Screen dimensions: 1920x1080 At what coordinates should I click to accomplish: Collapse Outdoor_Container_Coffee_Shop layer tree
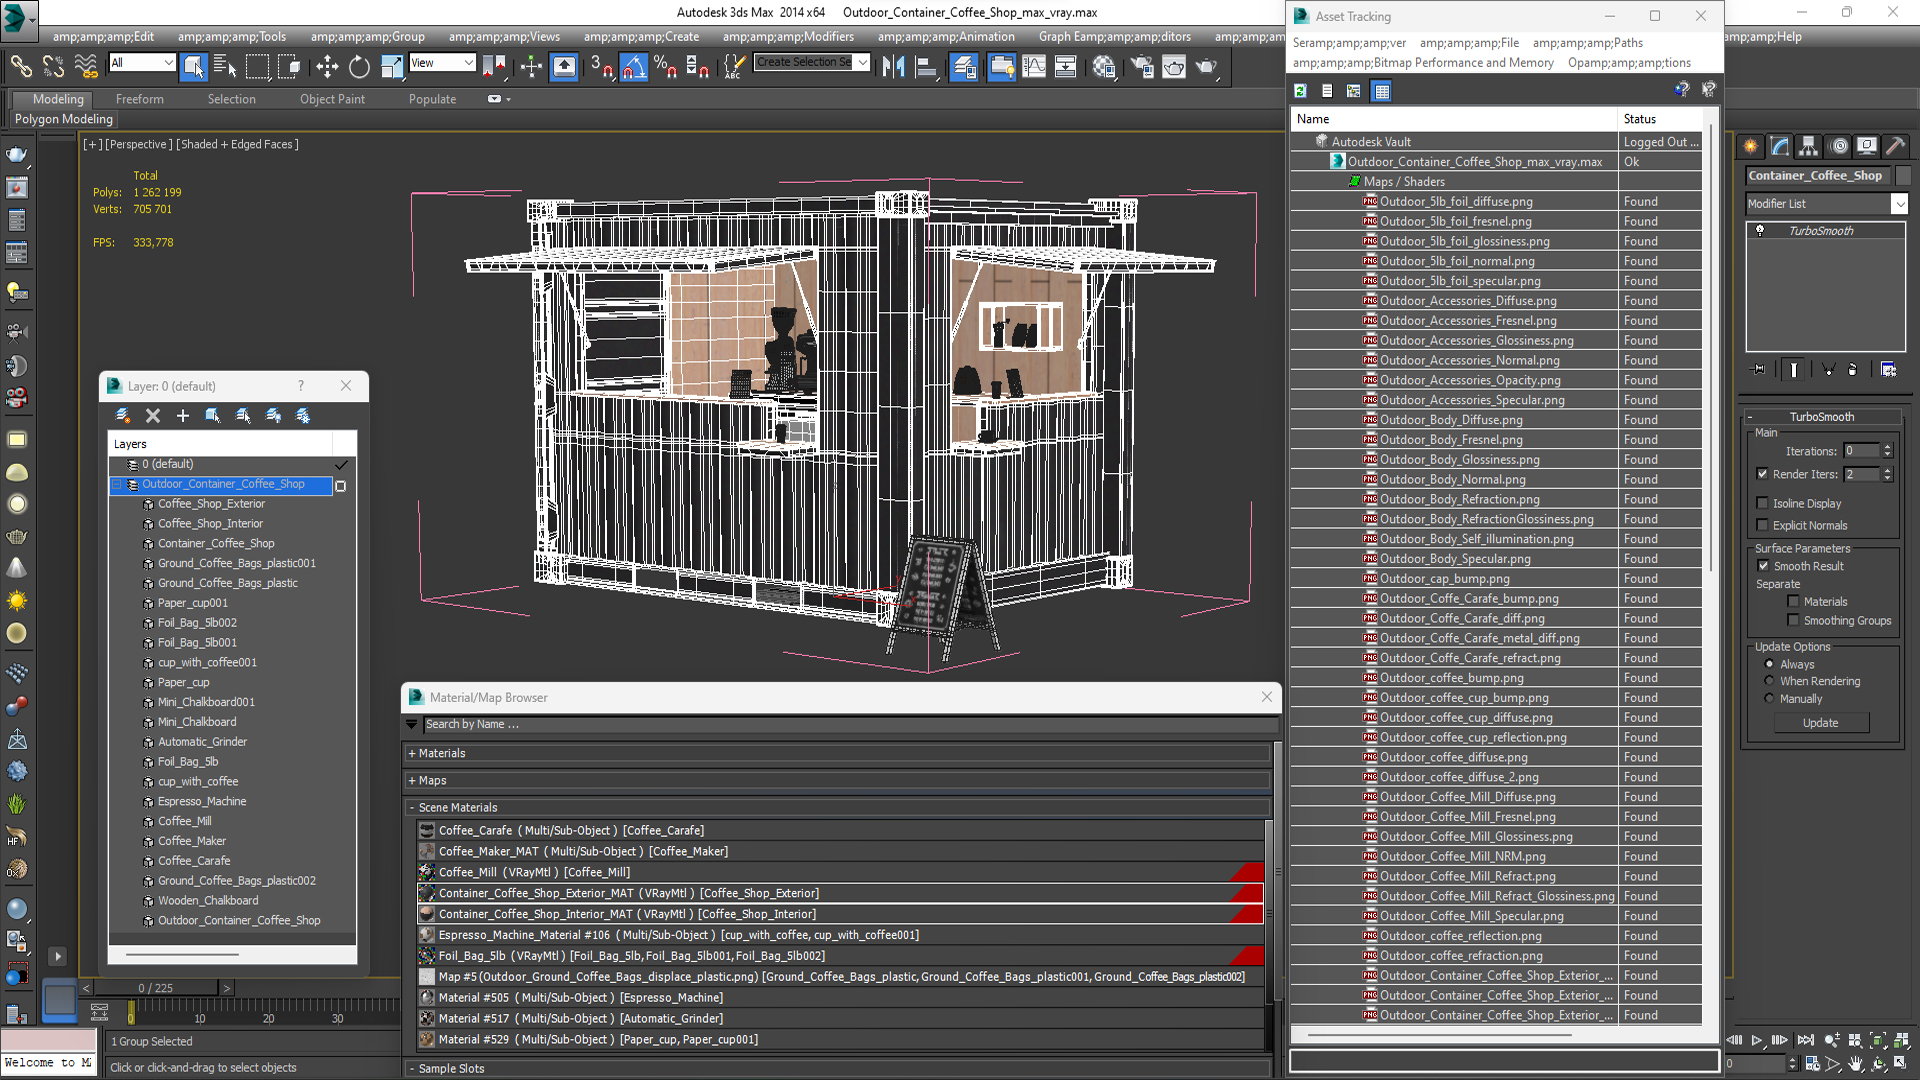(x=117, y=484)
